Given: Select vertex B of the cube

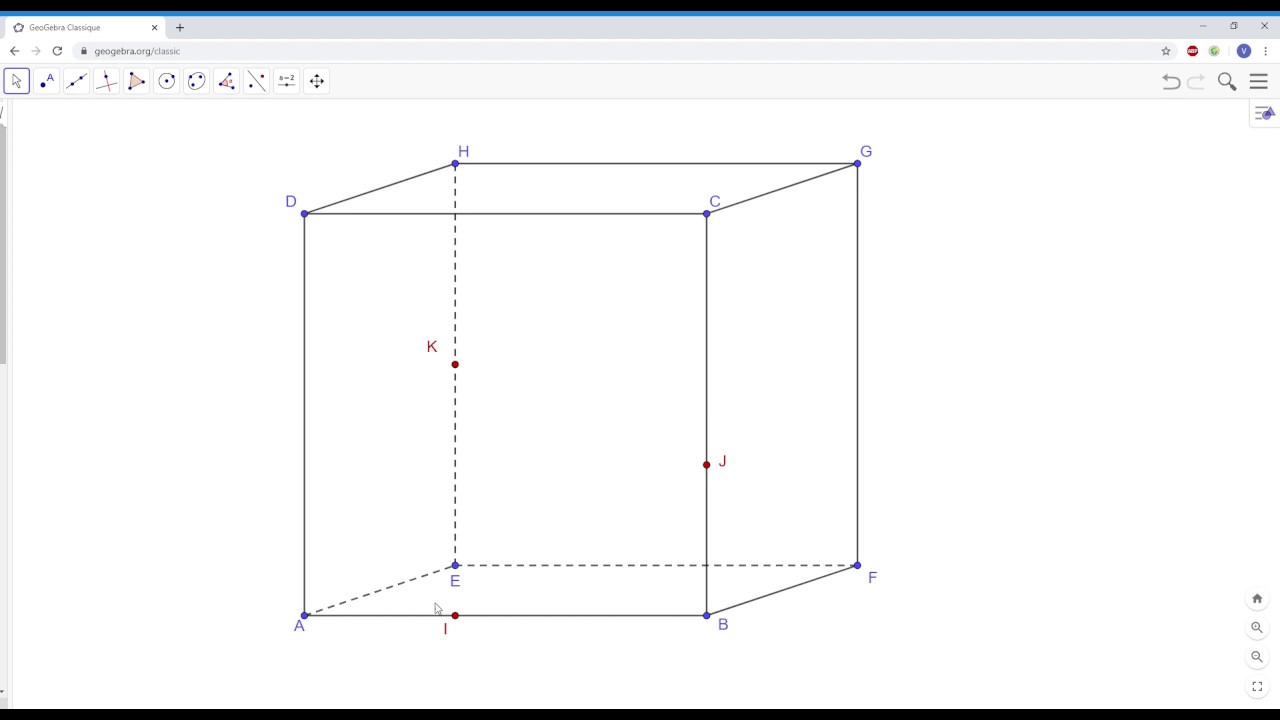Looking at the screenshot, I should [x=707, y=615].
